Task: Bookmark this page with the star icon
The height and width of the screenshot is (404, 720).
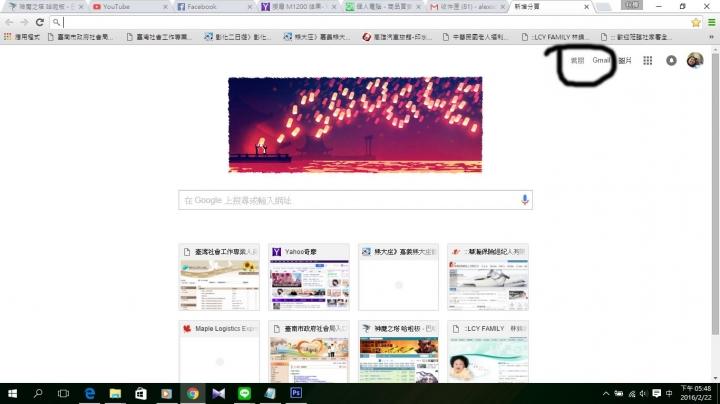Action: [696, 22]
